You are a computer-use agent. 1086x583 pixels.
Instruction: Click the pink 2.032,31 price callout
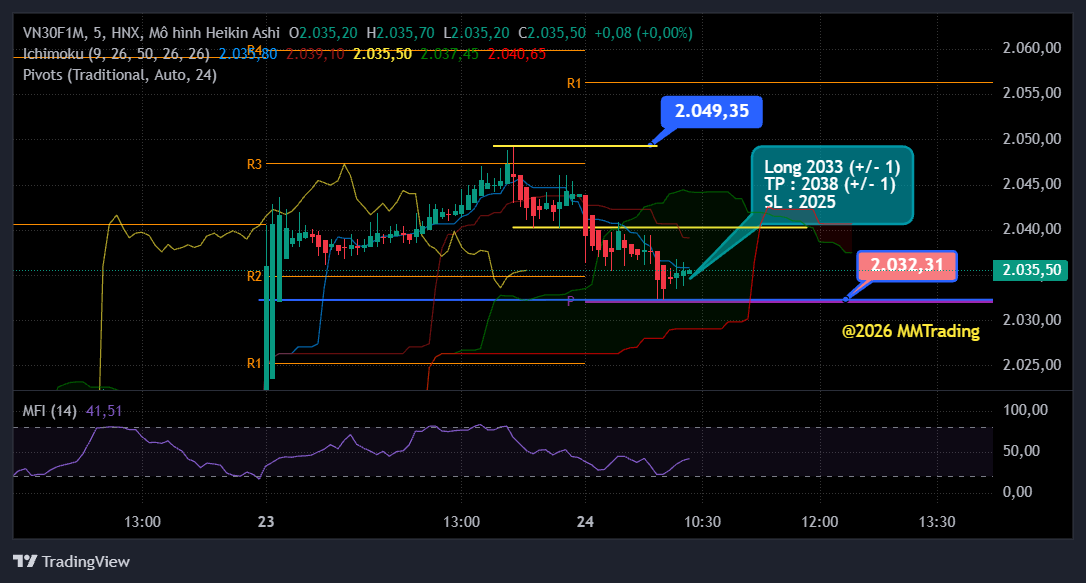907,265
